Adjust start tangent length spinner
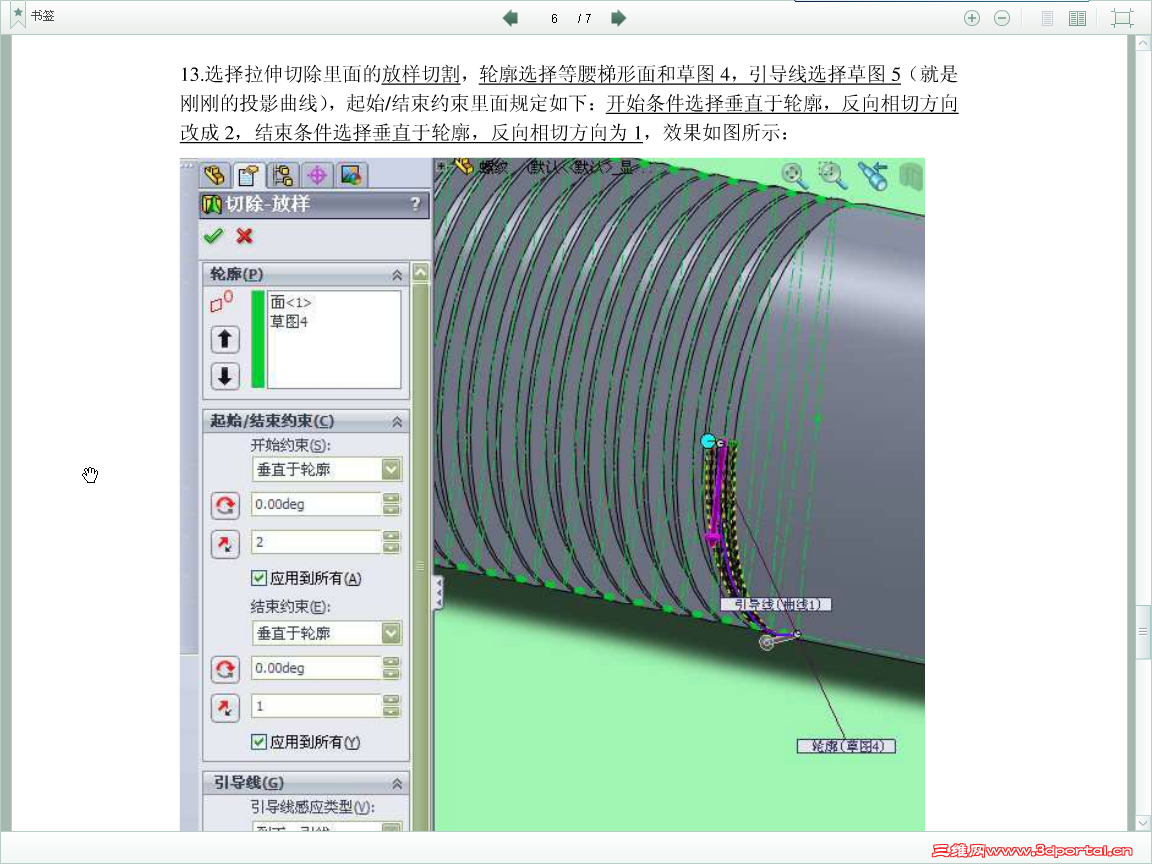The width and height of the screenshot is (1152, 864). [x=392, y=542]
